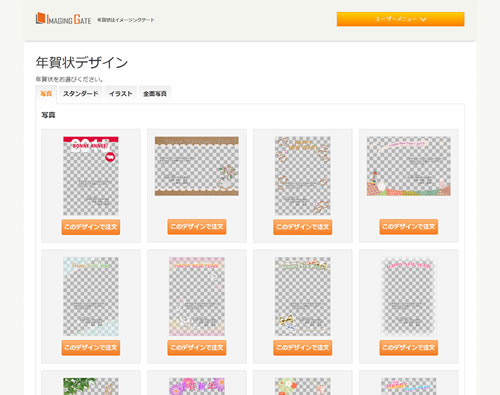Select the purple flowers card thumbnail
The image size is (500, 395).
(x=197, y=386)
